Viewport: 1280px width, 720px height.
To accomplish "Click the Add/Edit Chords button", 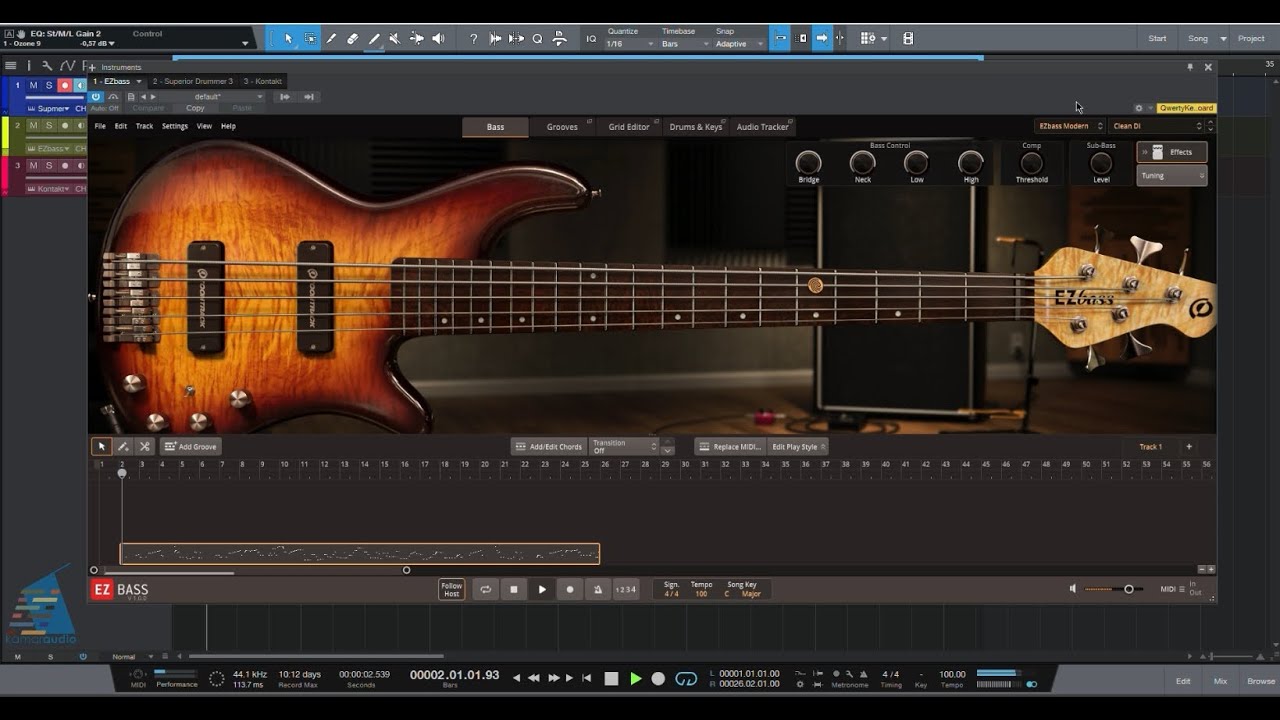I will (x=548, y=447).
